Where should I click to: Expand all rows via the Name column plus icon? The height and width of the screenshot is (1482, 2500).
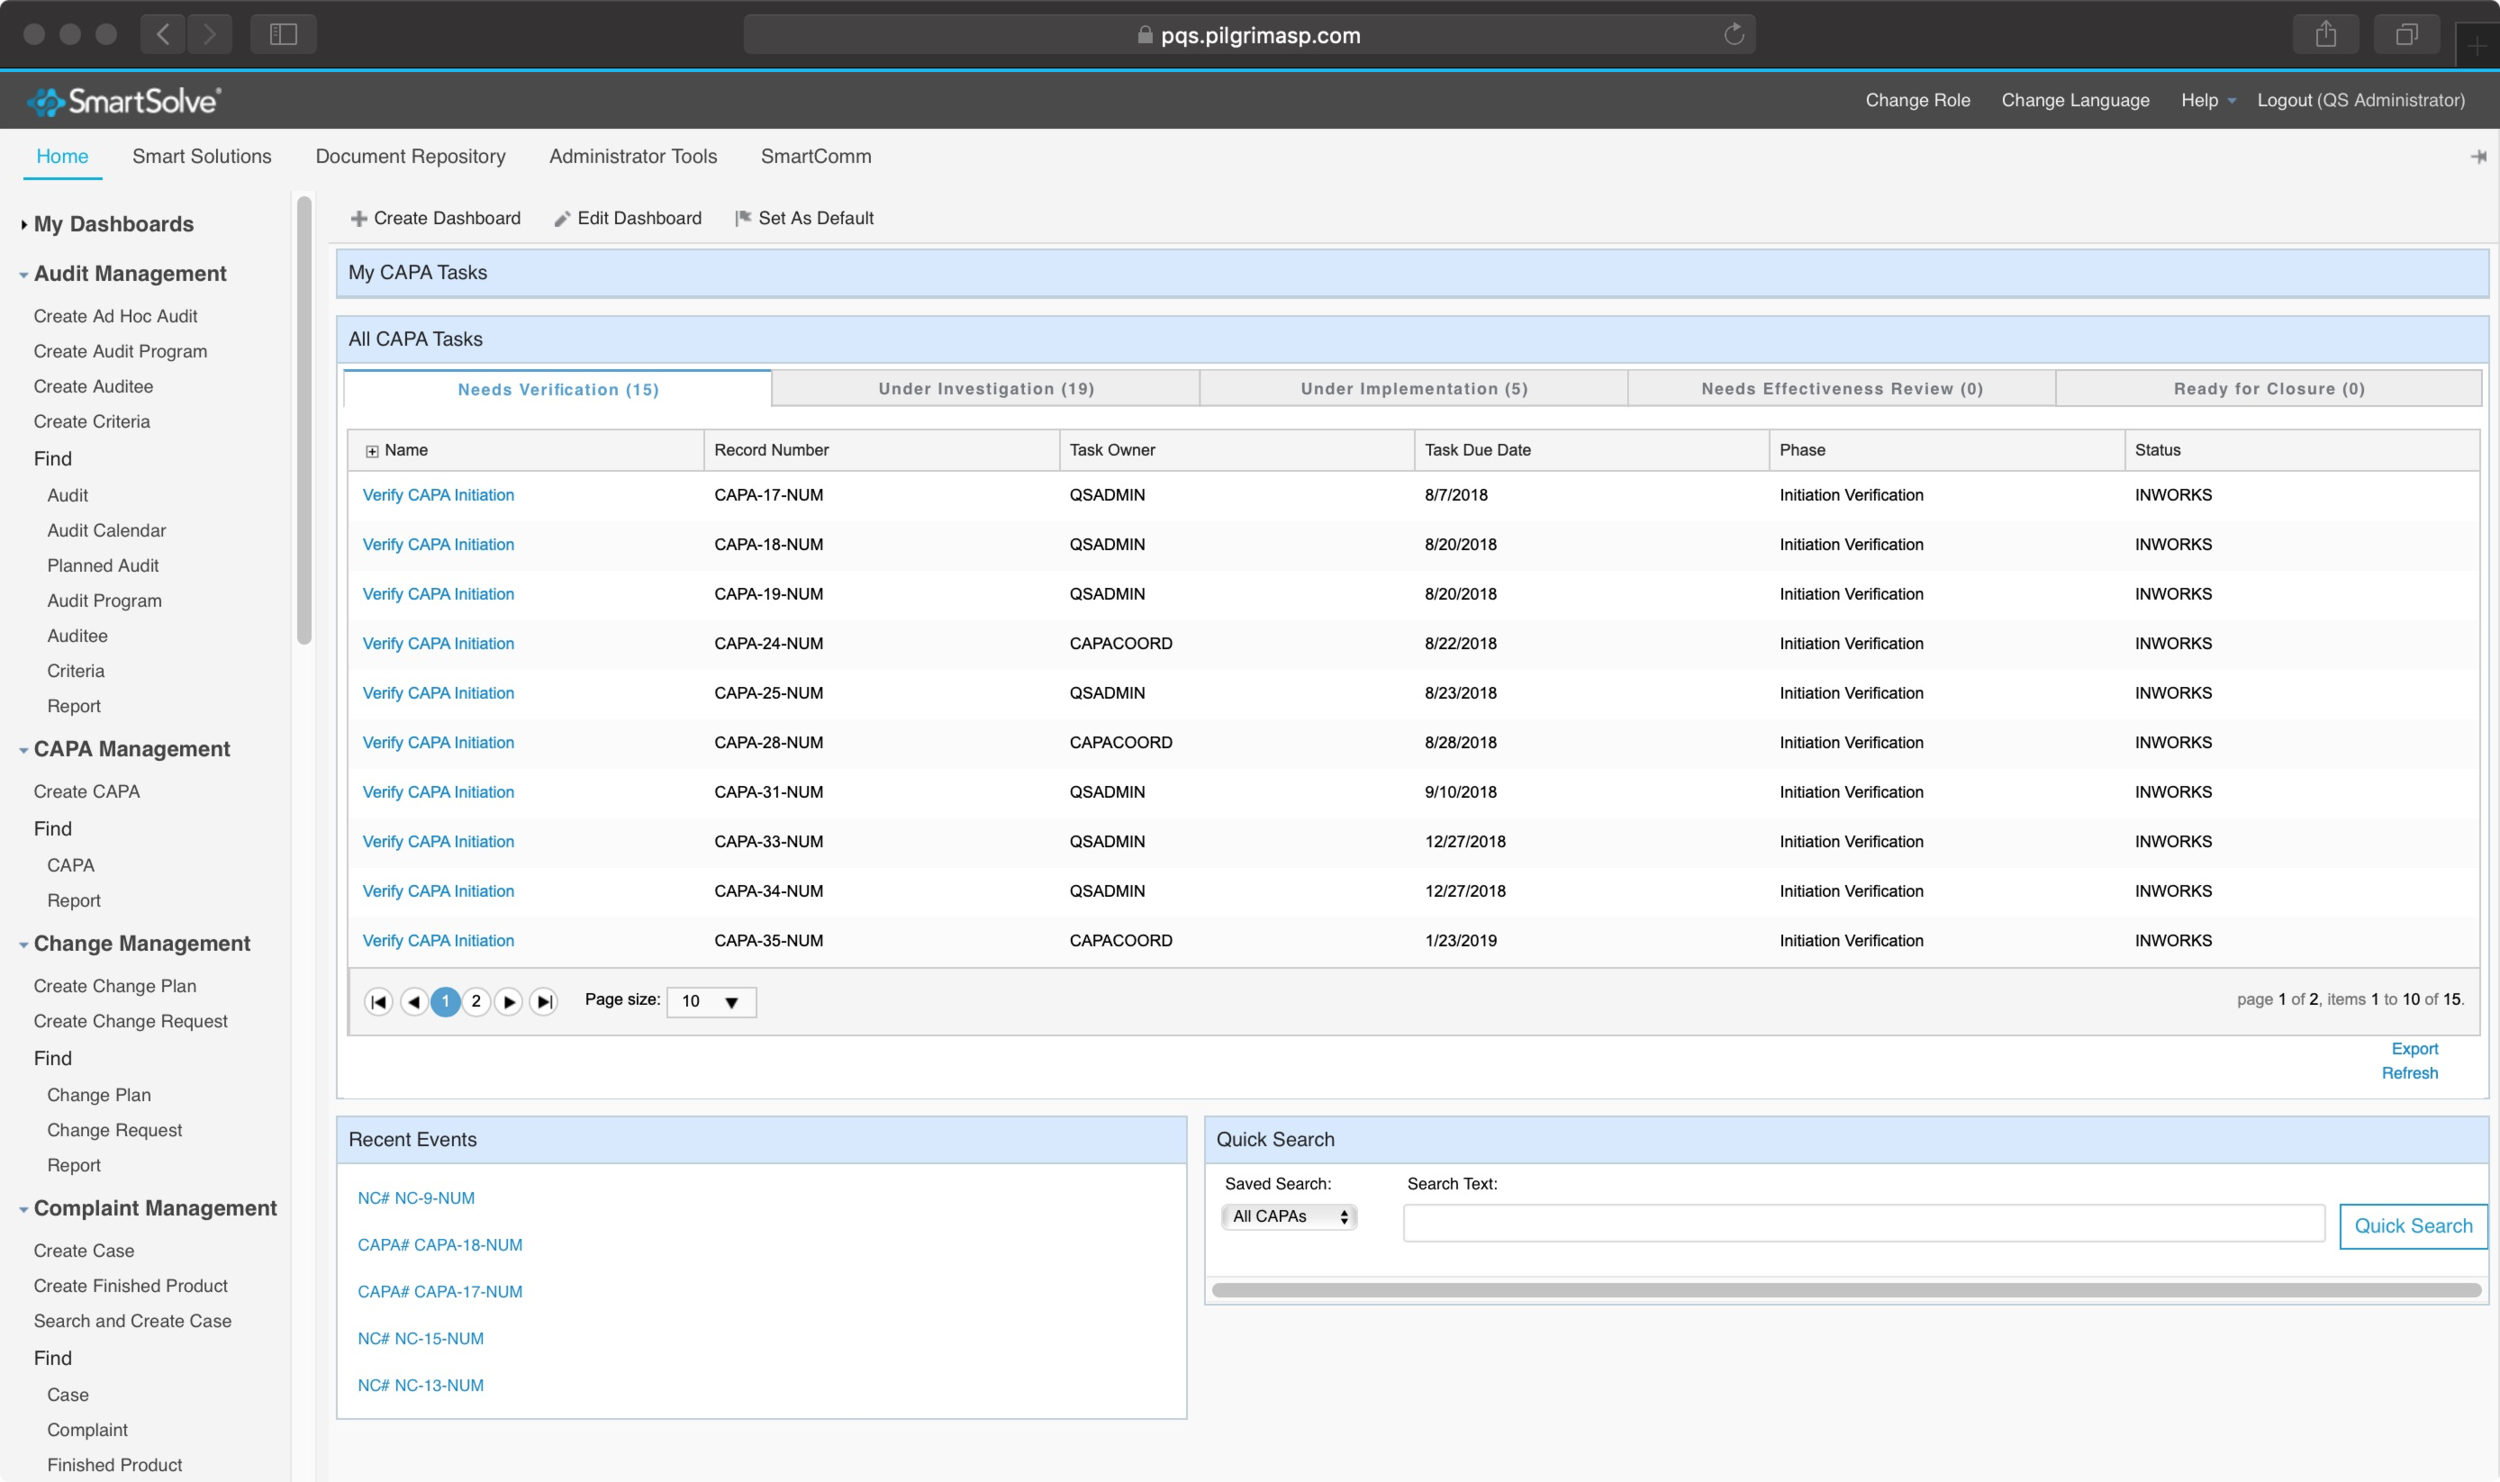[x=372, y=452]
